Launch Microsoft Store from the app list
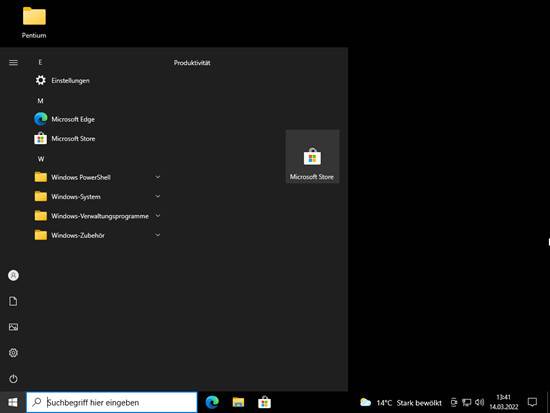Image resolution: width=550 pixels, height=413 pixels. [97, 139]
